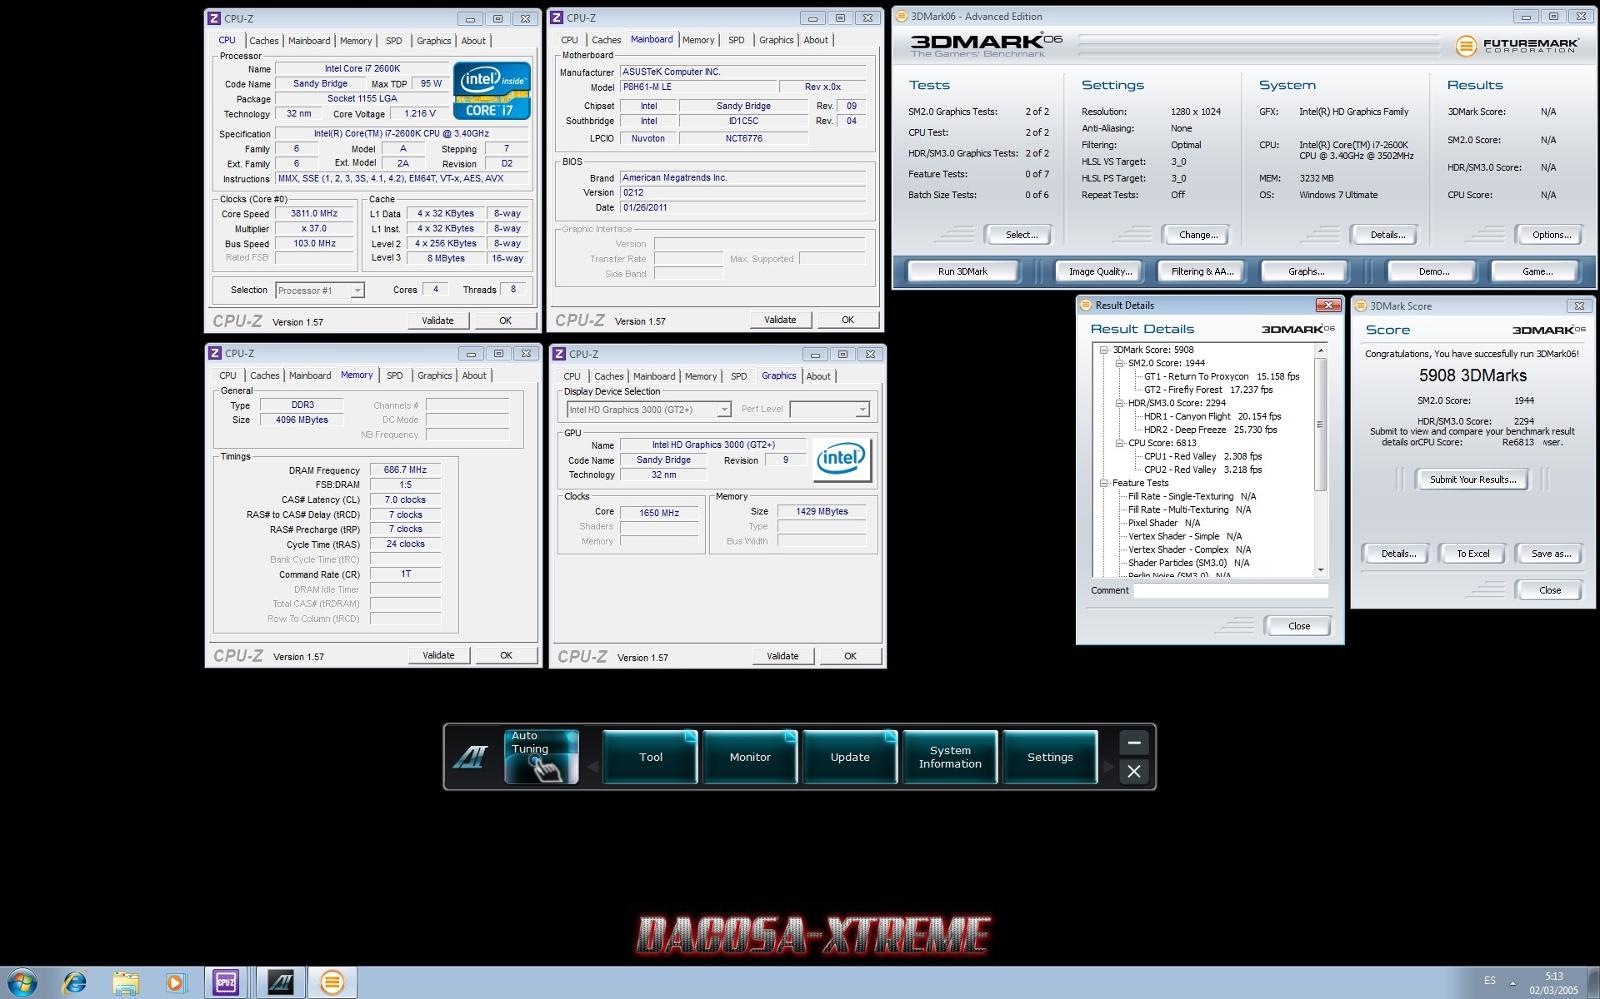Click the Auto Tuning icon in ASUS AI Suite
The width and height of the screenshot is (1600, 999).
[x=541, y=756]
